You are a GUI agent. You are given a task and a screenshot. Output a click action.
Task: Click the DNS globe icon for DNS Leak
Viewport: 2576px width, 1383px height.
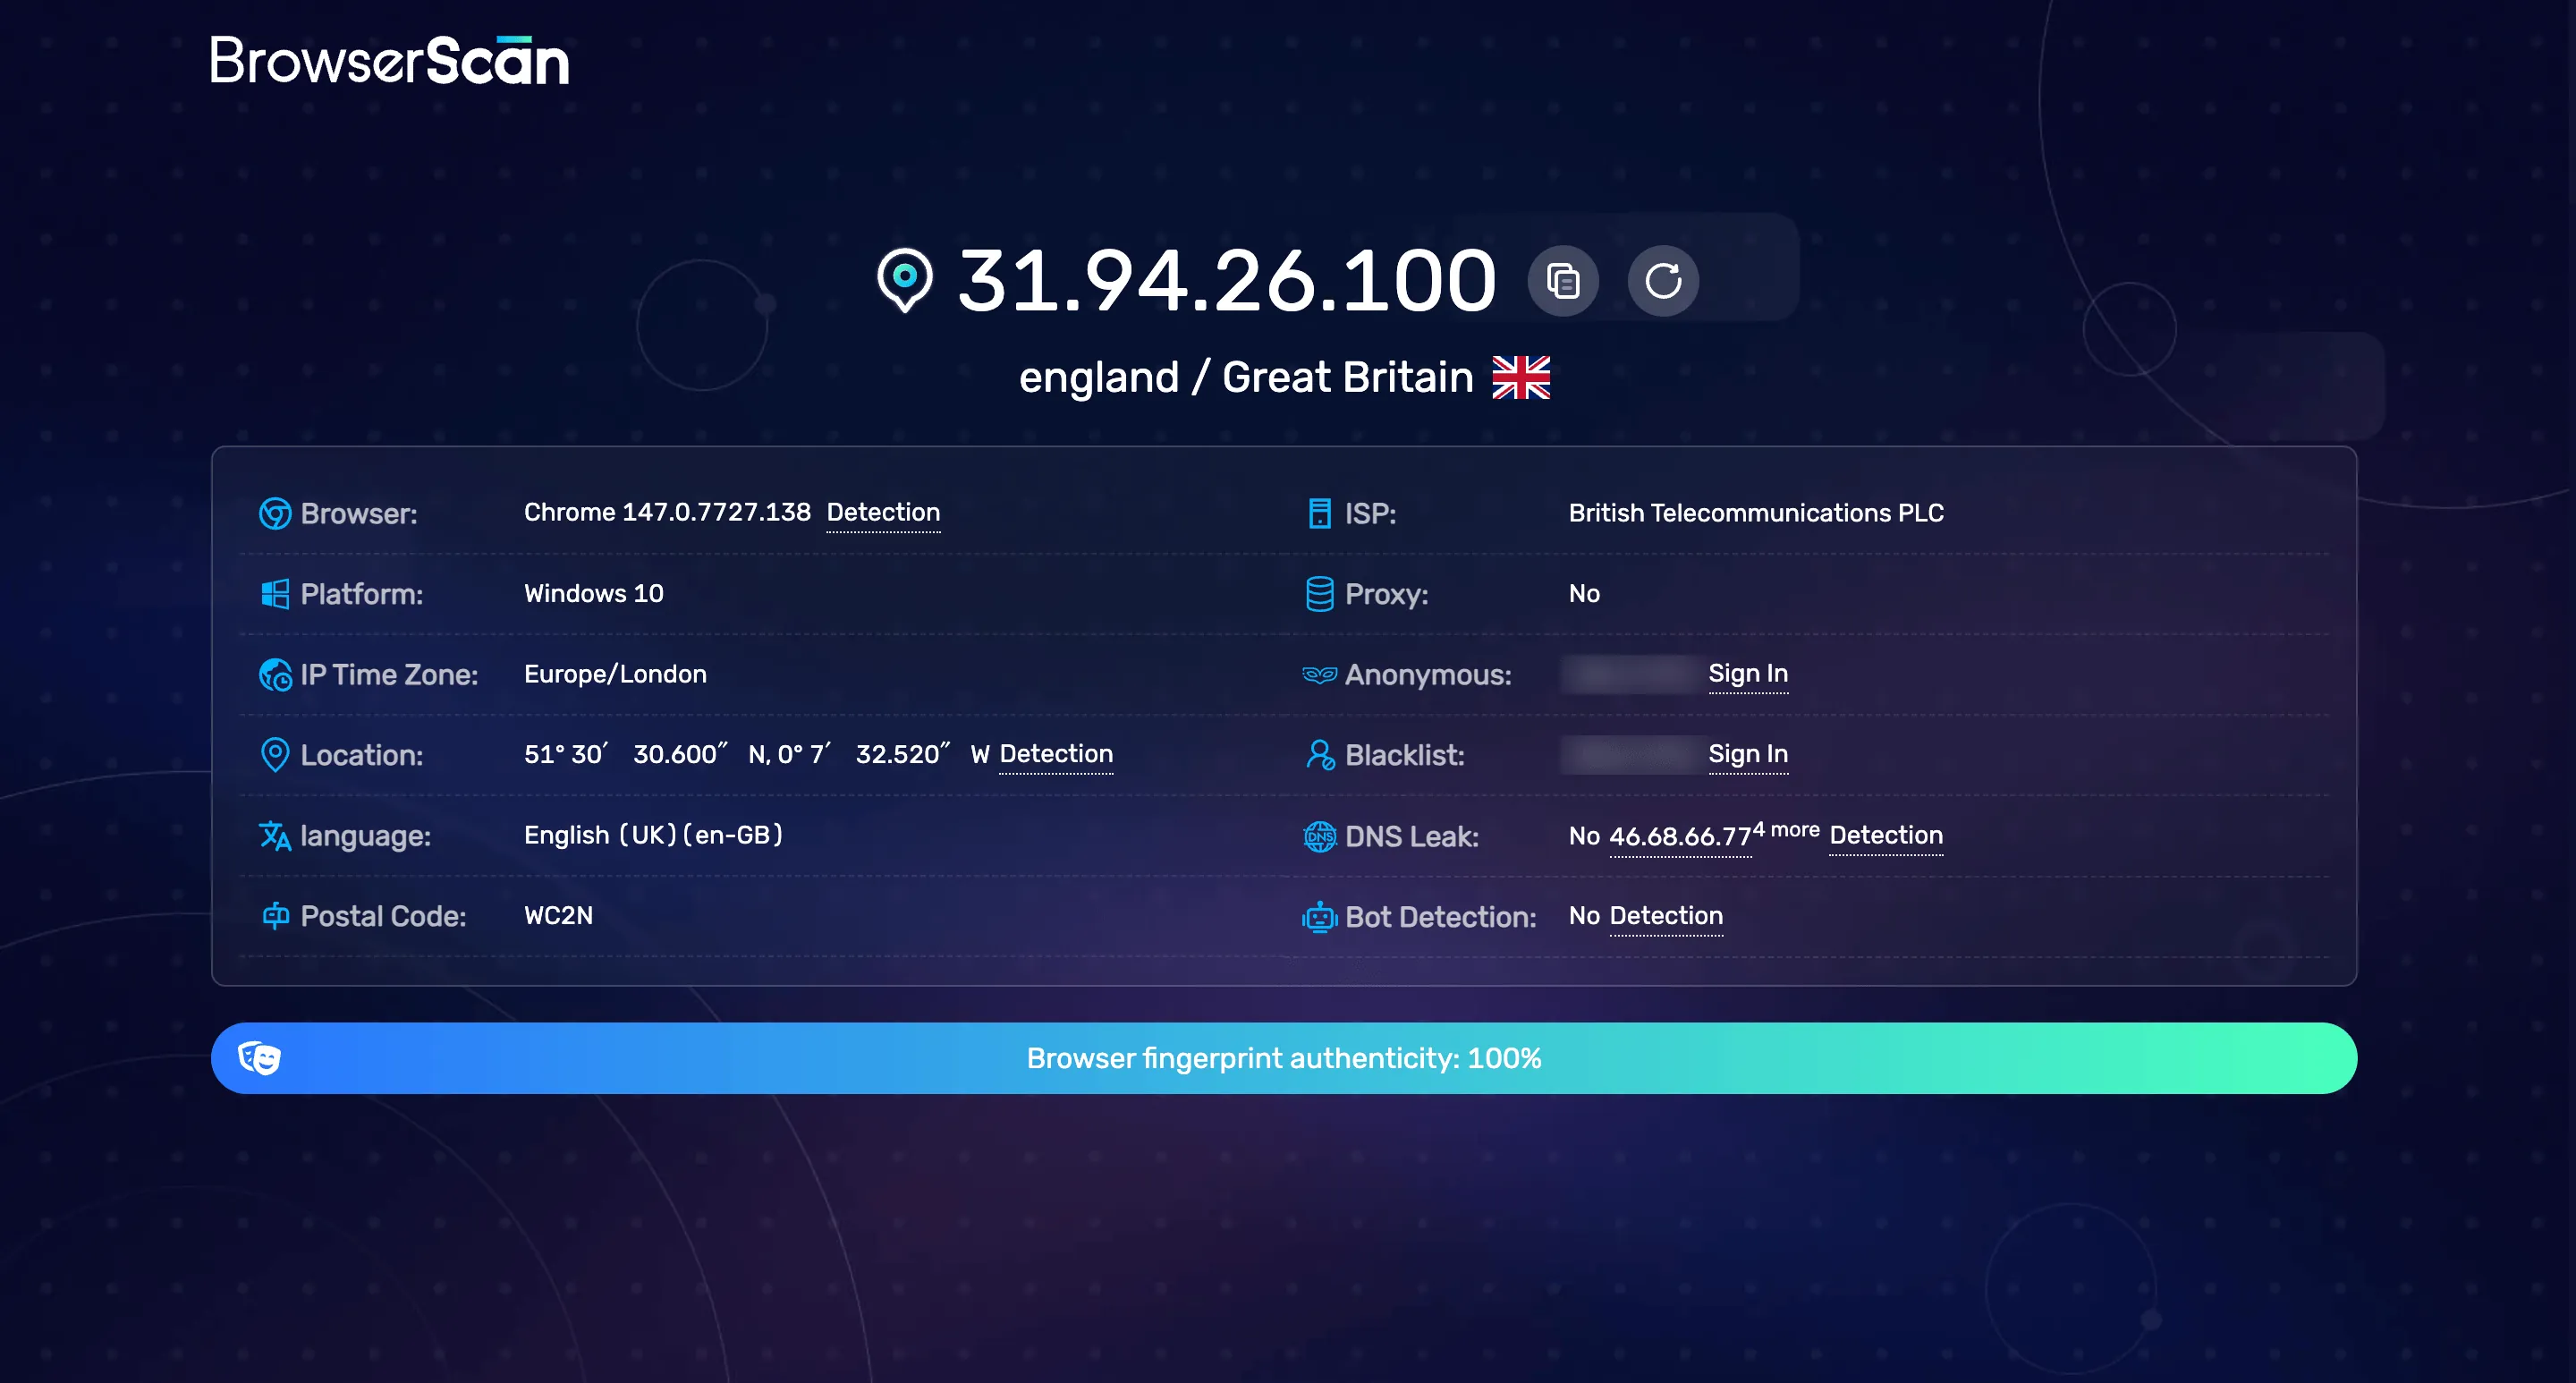pyautogui.click(x=1320, y=836)
